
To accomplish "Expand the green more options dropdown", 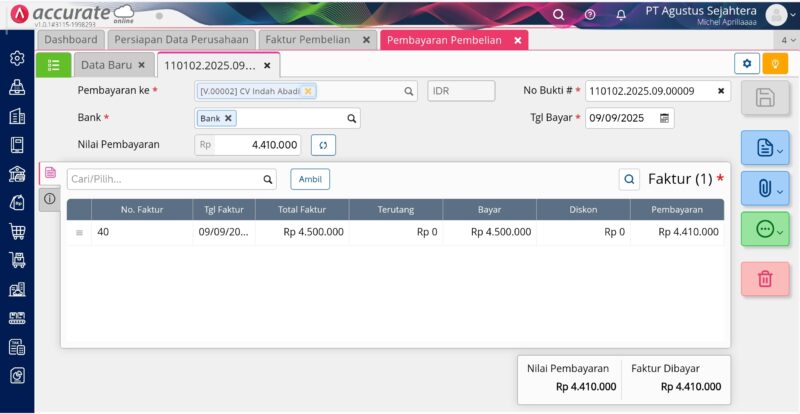I will pyautogui.click(x=765, y=229).
